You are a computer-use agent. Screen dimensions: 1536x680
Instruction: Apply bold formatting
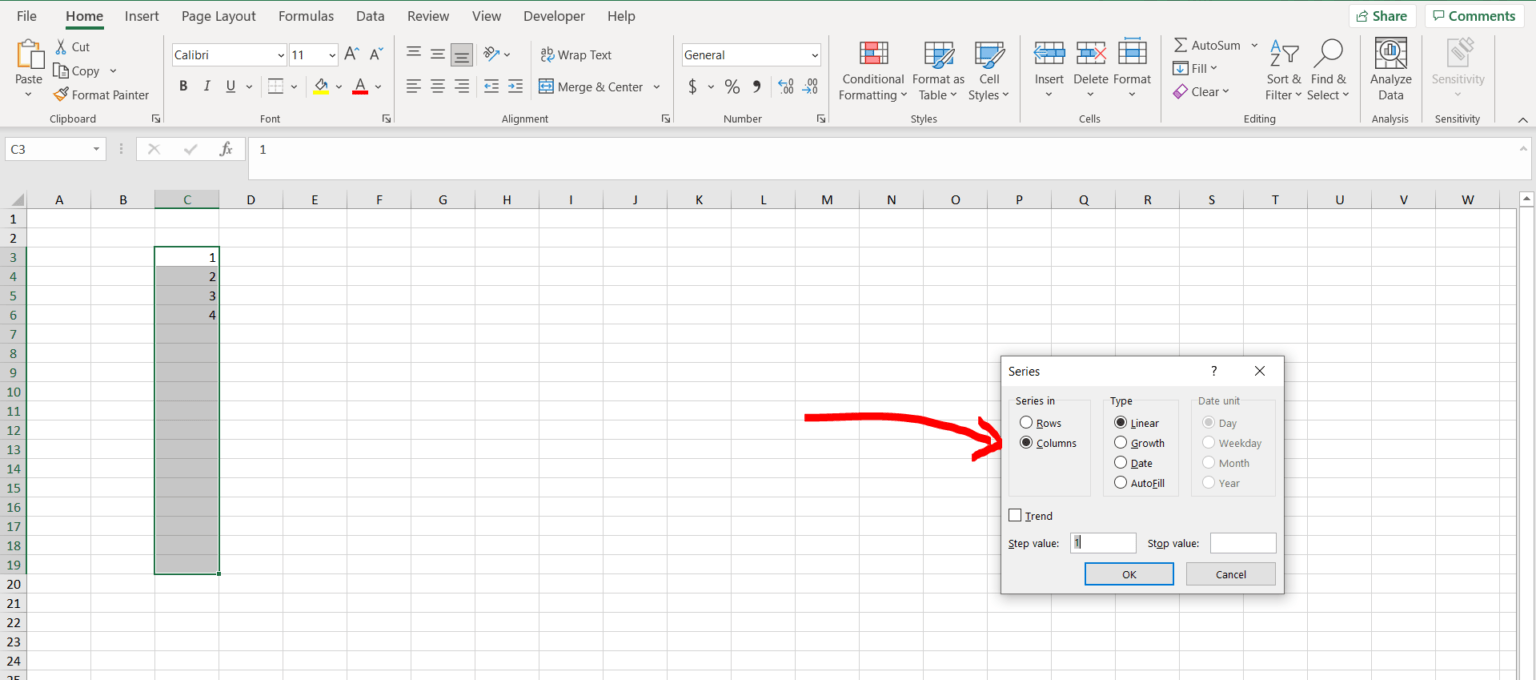183,86
